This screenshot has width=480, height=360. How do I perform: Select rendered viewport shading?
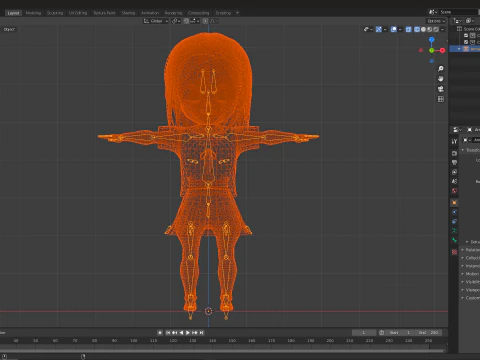click(436, 29)
